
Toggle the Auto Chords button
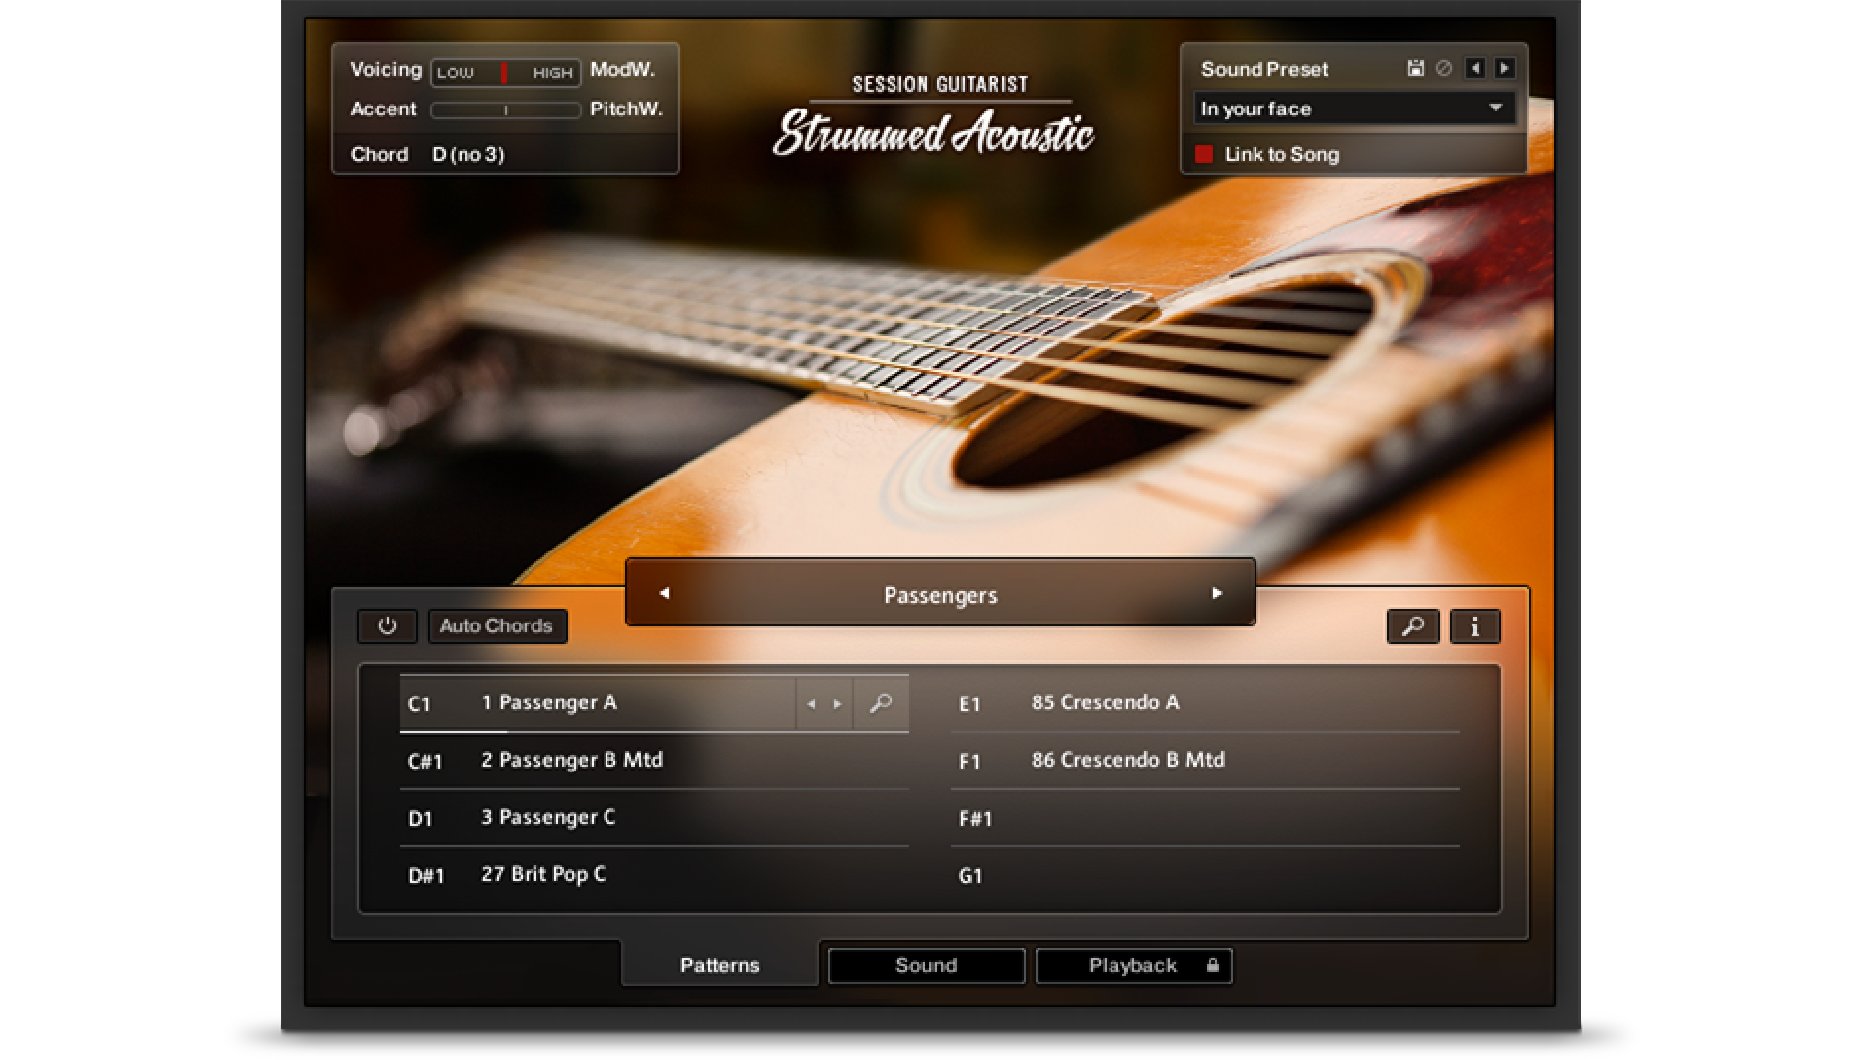tap(497, 626)
